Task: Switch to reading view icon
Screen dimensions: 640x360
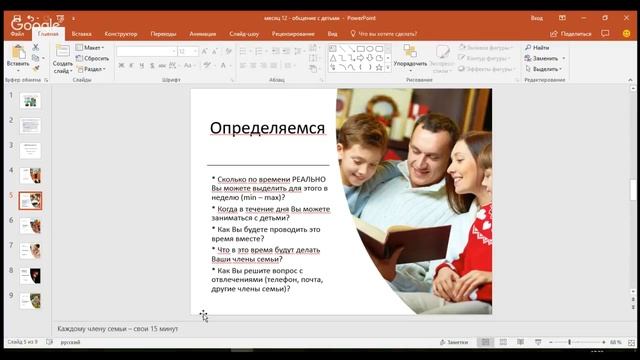Action: [520, 342]
